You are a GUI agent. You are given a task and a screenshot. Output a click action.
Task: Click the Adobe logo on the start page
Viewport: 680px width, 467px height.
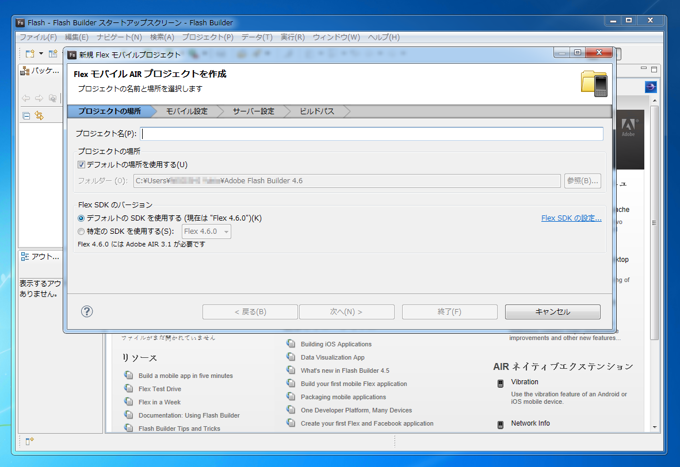pyautogui.click(x=628, y=127)
